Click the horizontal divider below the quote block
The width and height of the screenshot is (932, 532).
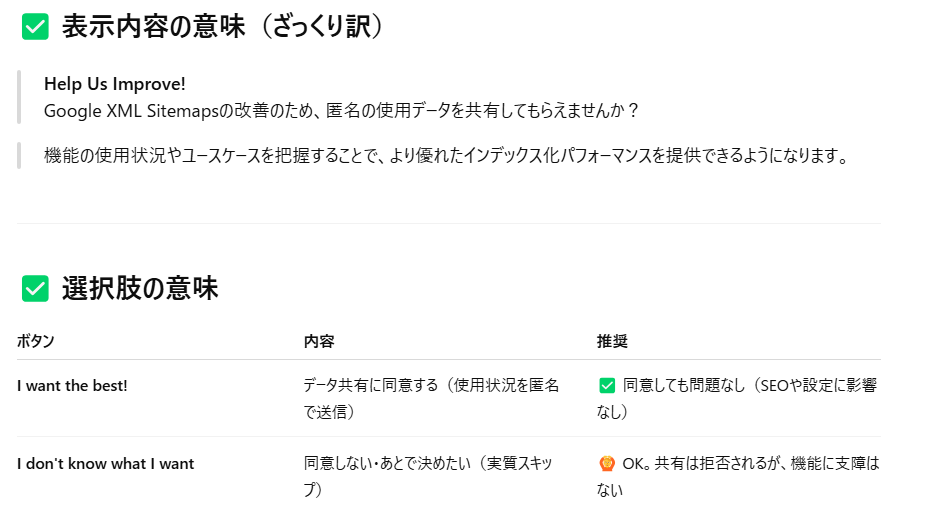click(449, 223)
